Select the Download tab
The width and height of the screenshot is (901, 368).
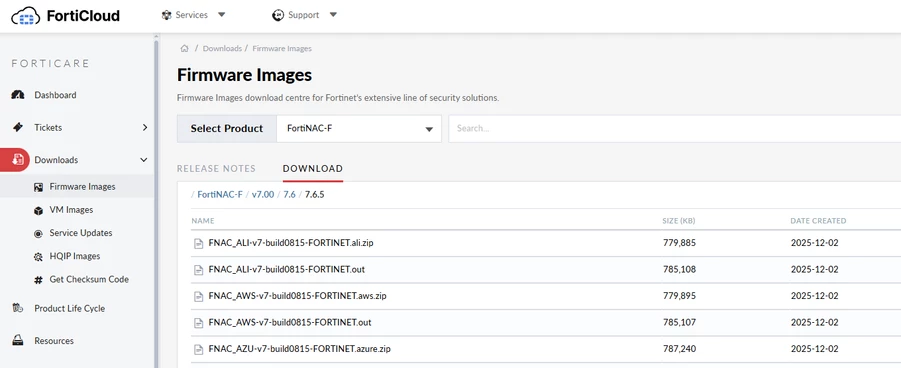(x=313, y=168)
